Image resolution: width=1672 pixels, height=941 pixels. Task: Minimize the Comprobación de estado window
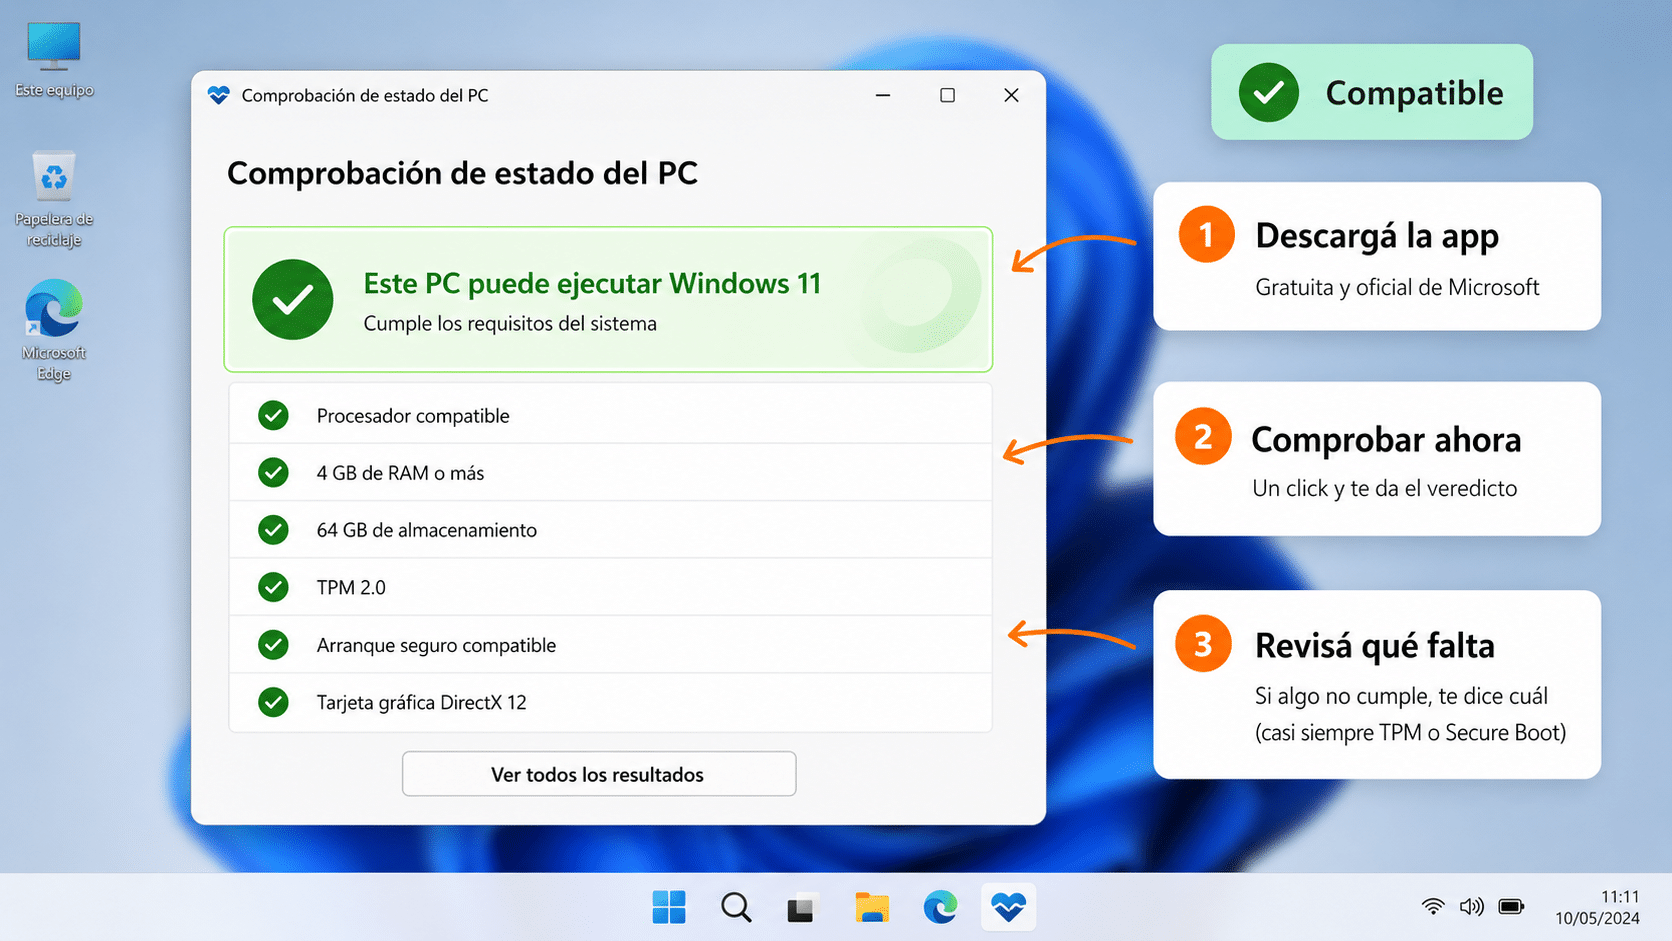point(883,95)
